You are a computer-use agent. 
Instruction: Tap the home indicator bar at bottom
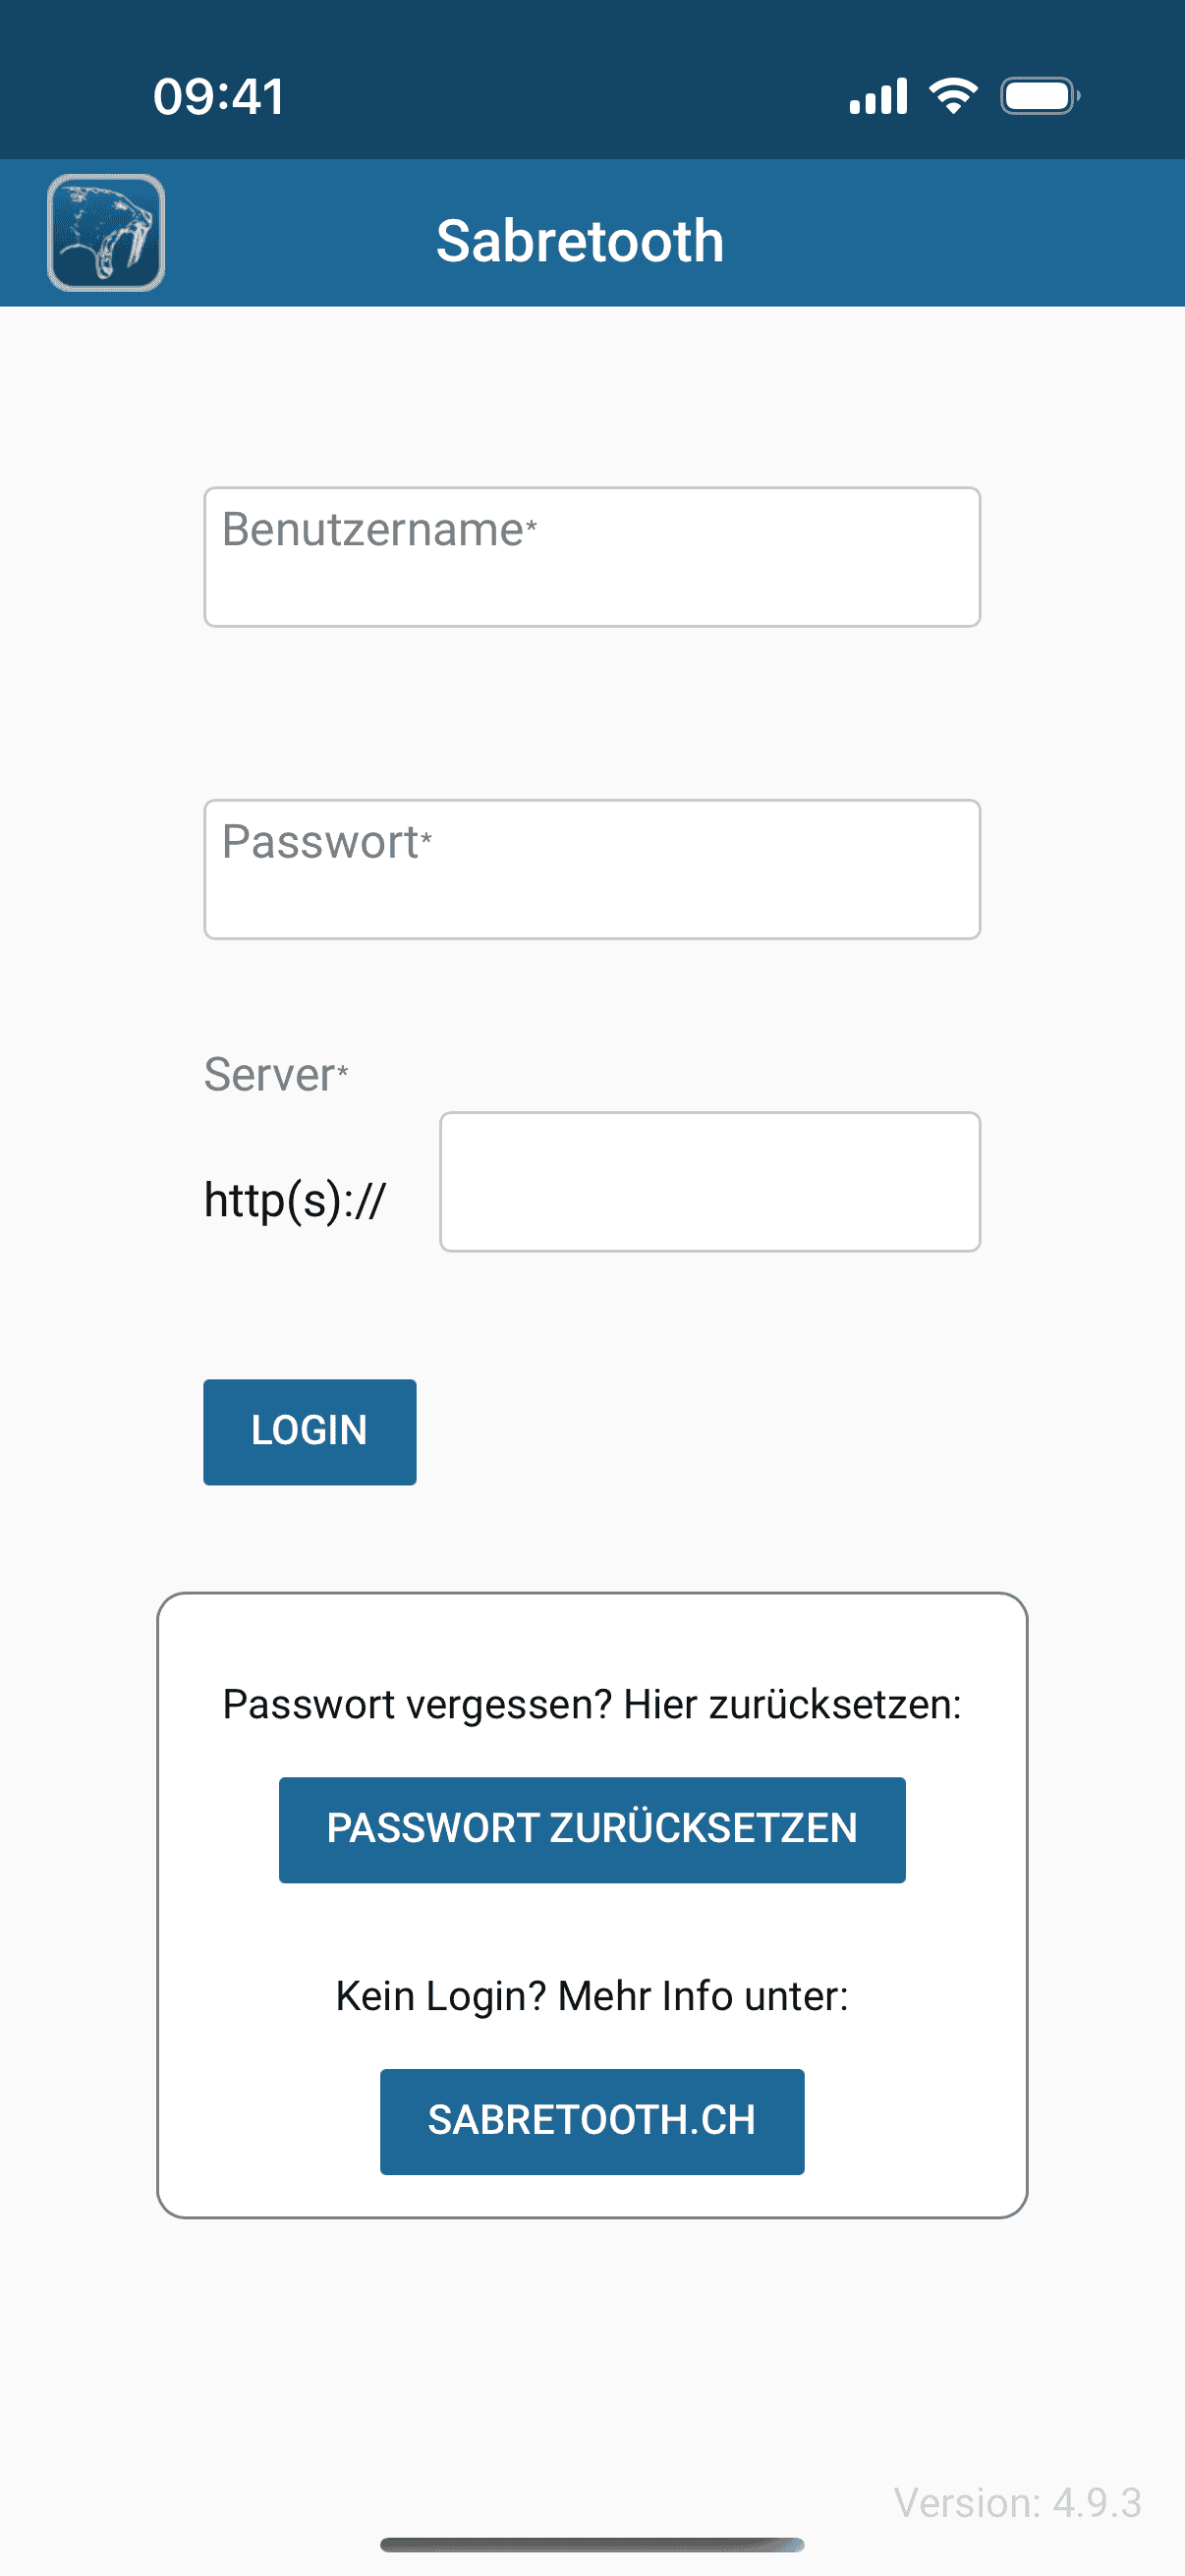click(x=592, y=2544)
